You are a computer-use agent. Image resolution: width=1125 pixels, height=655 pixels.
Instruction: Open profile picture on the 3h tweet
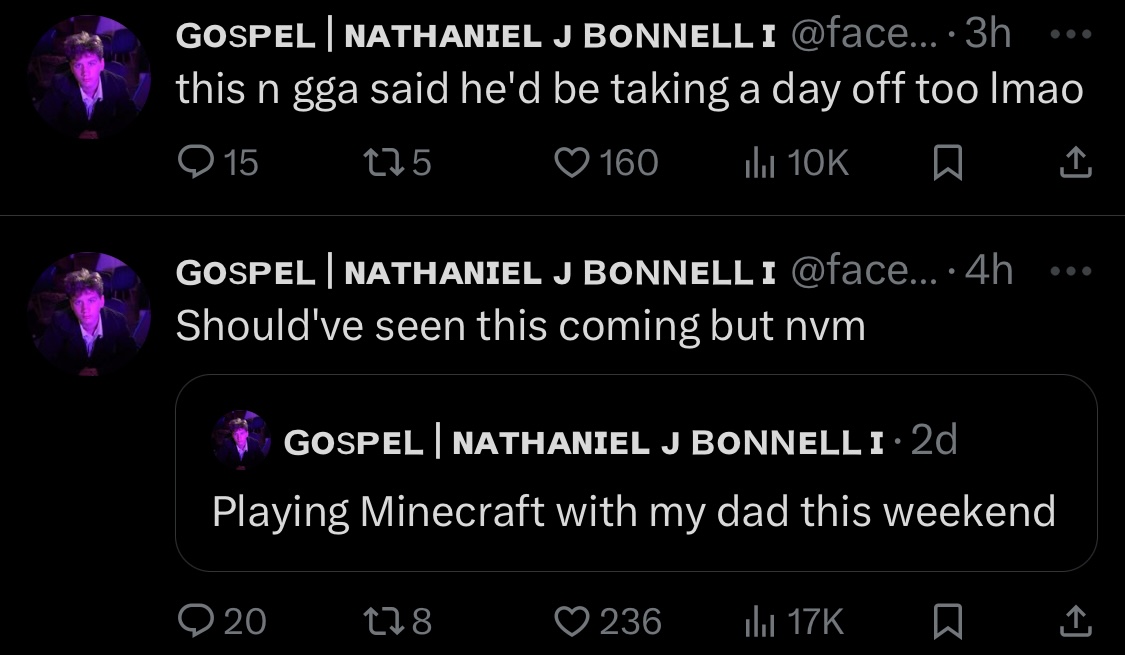click(89, 76)
